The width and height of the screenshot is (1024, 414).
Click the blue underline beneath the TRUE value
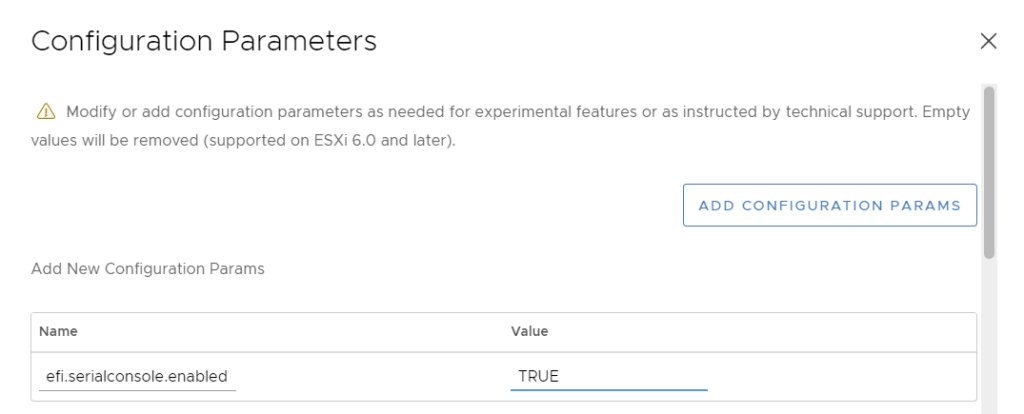coord(609,390)
